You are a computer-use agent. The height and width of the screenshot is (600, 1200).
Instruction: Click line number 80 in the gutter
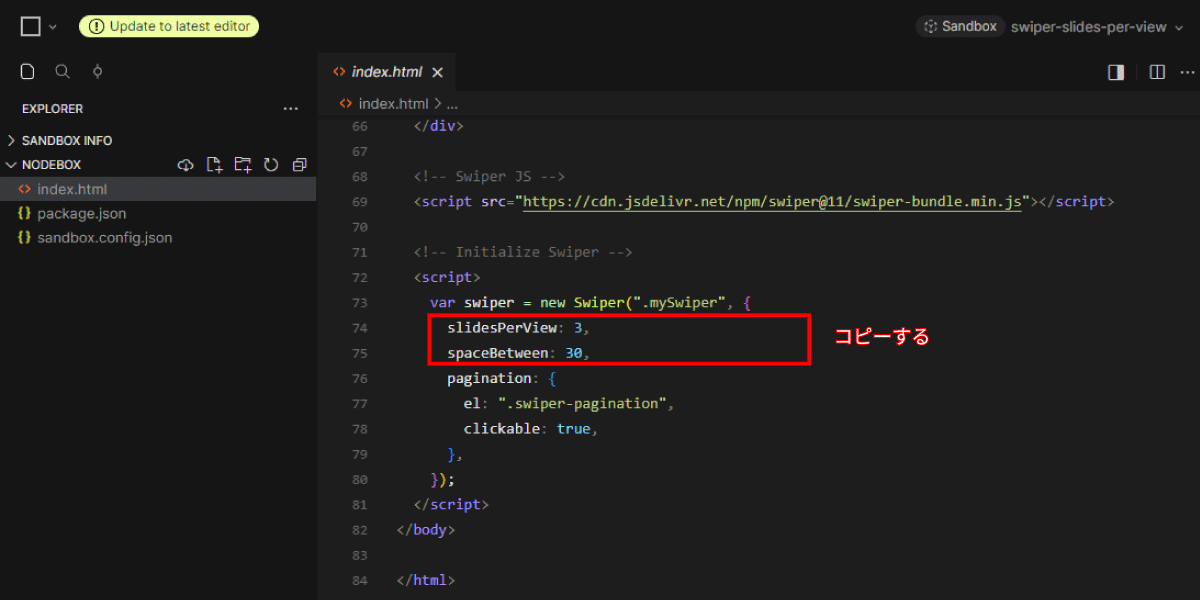[x=359, y=479]
